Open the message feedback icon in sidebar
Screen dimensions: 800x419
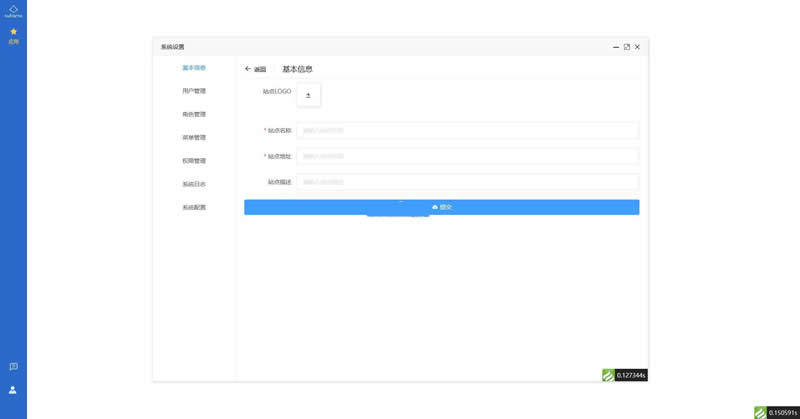[x=13, y=366]
